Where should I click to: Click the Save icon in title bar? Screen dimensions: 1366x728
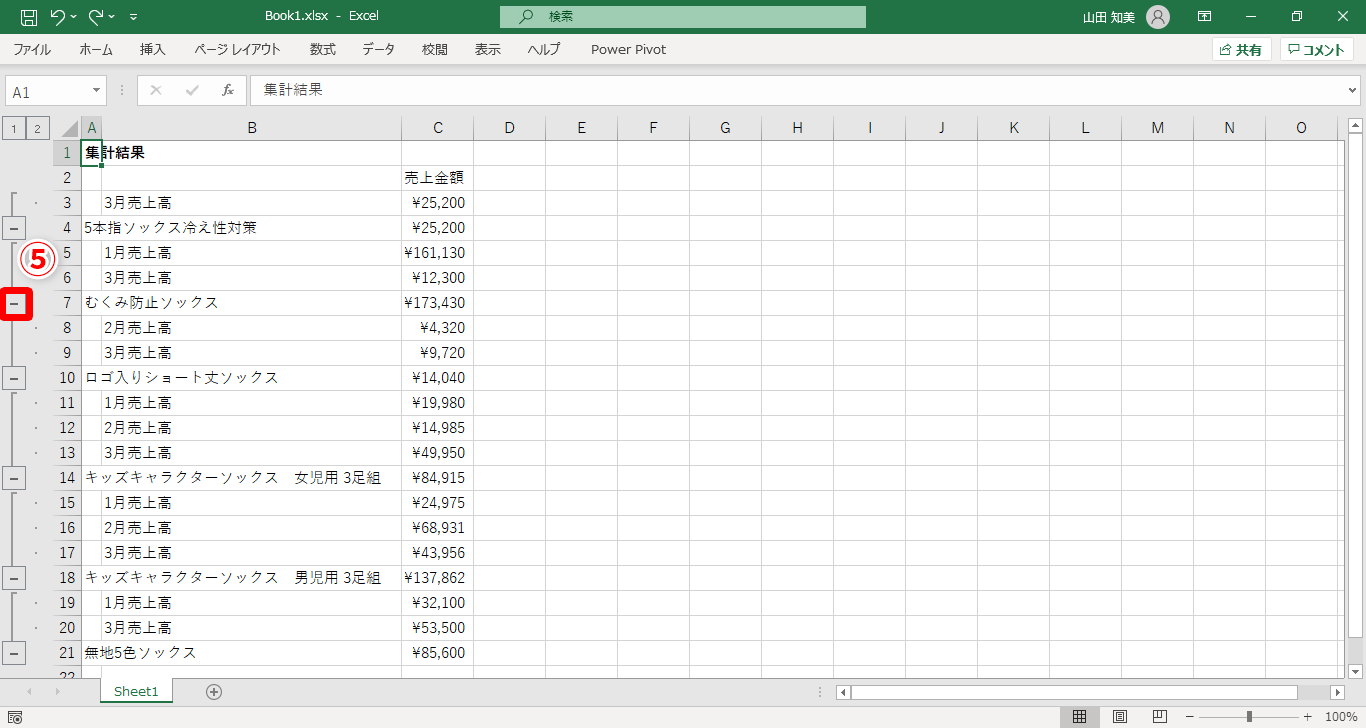pos(29,17)
